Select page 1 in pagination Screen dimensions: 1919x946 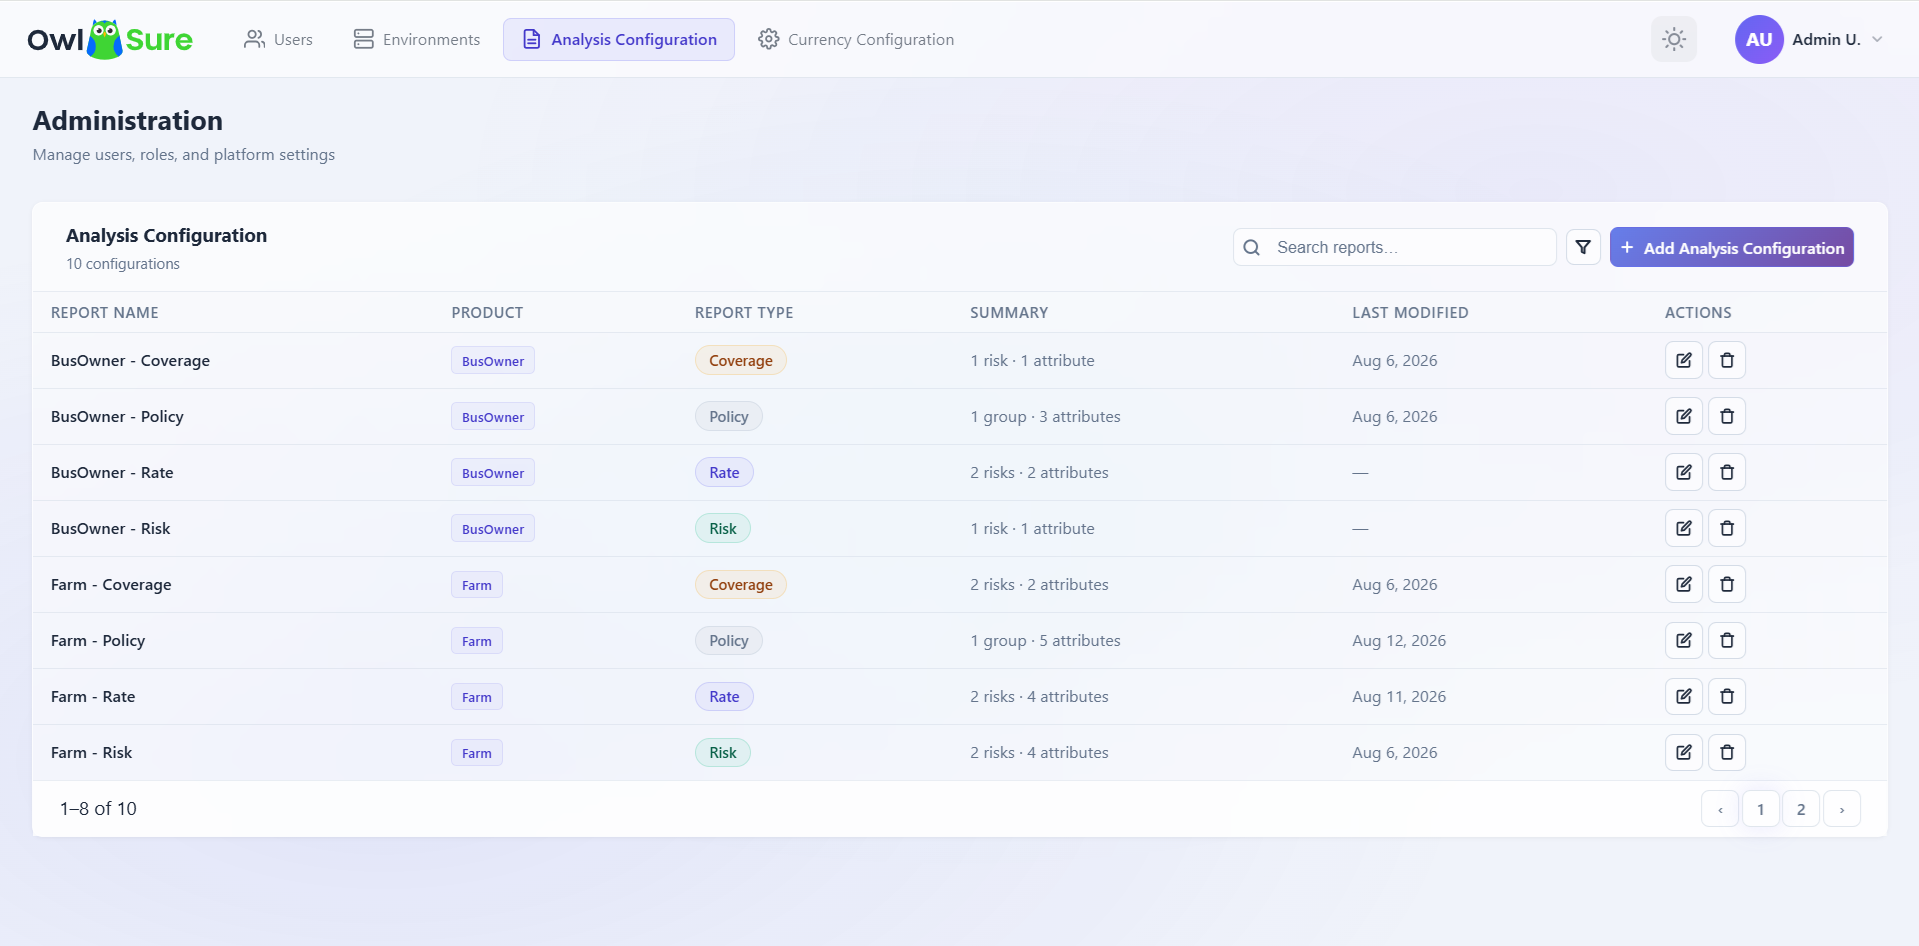1761,809
